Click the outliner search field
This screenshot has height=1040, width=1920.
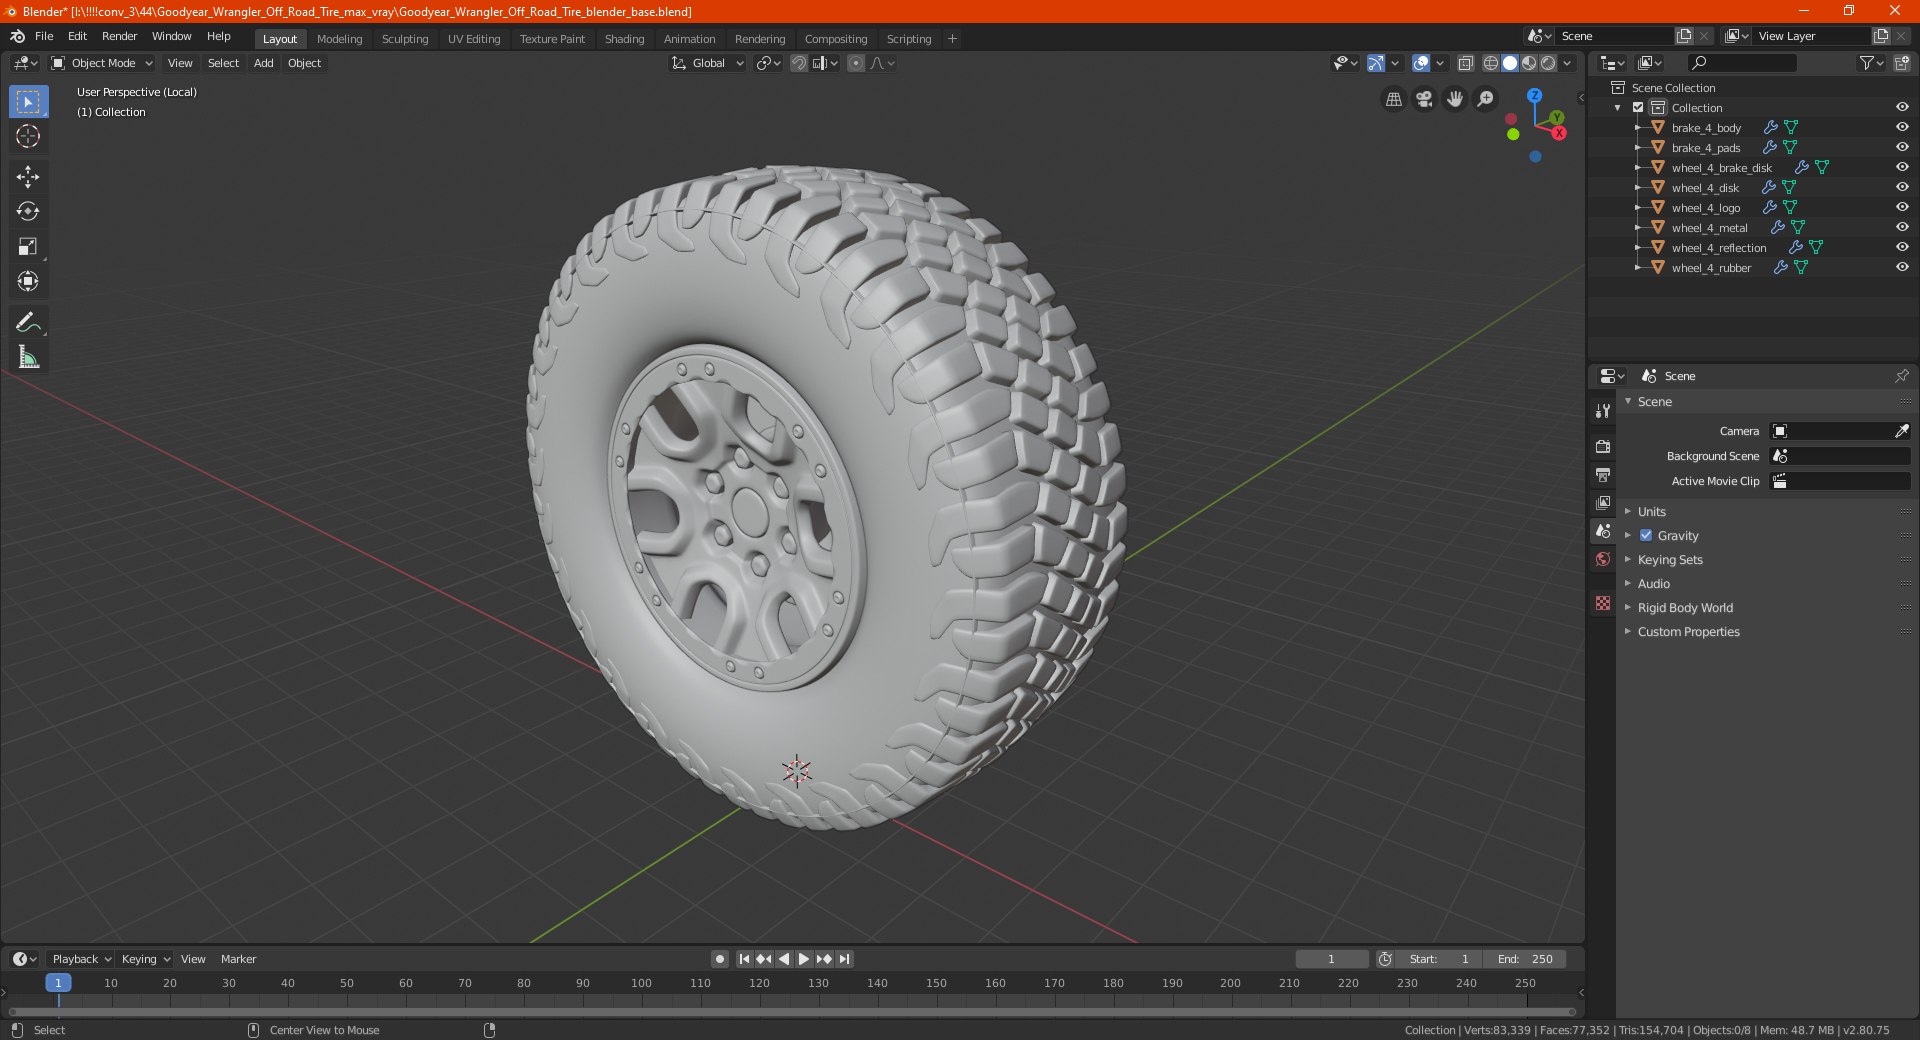pos(1741,63)
